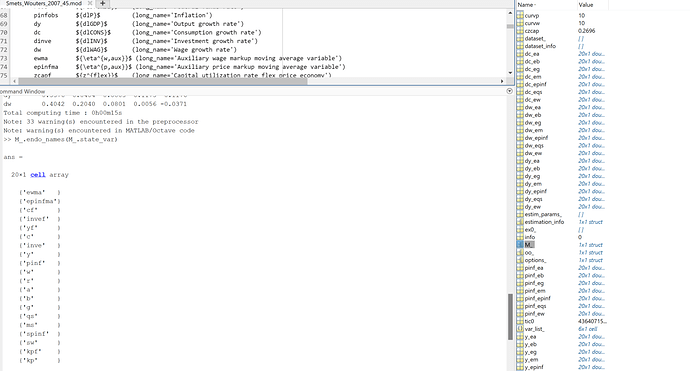Click the 'Total computing time' output line
The height and width of the screenshot is (371, 690).
tap(62, 113)
